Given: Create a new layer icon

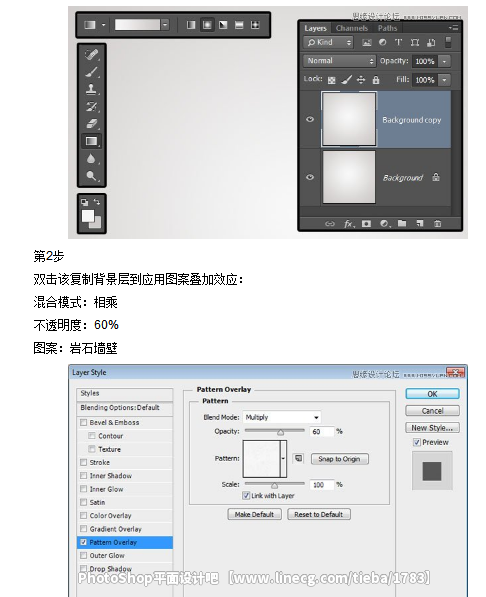Looking at the screenshot, I should pyautogui.click(x=420, y=223).
